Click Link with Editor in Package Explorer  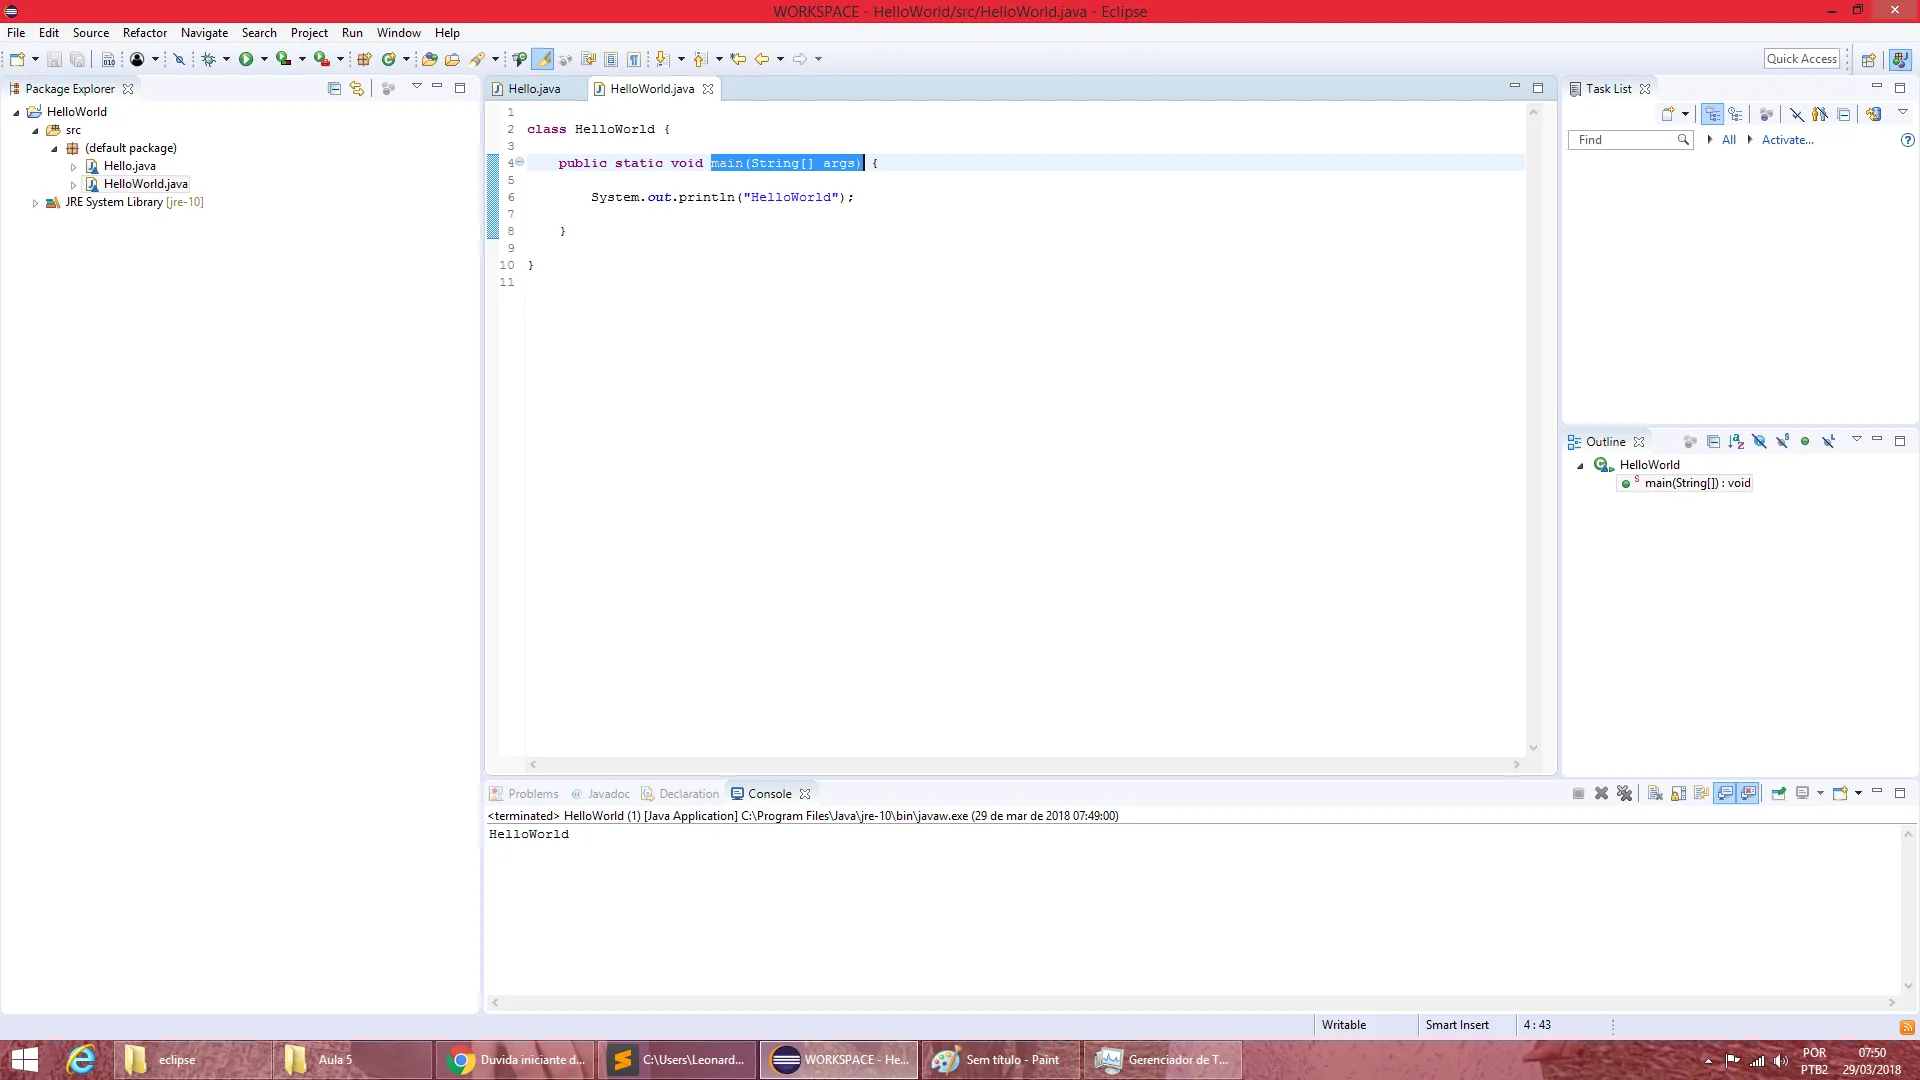point(357,89)
